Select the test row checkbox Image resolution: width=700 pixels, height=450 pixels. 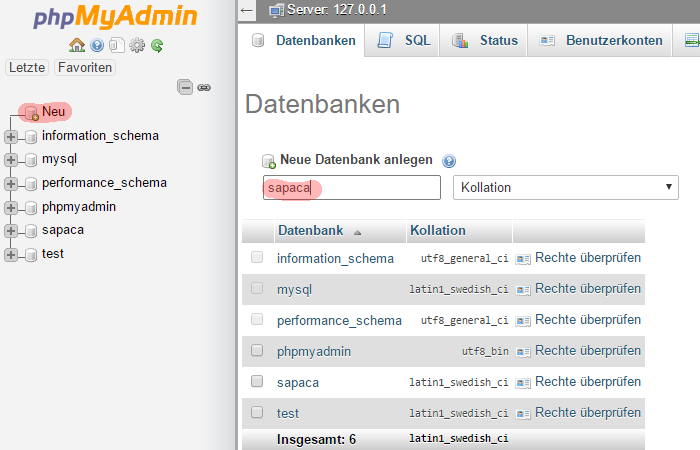tap(257, 412)
